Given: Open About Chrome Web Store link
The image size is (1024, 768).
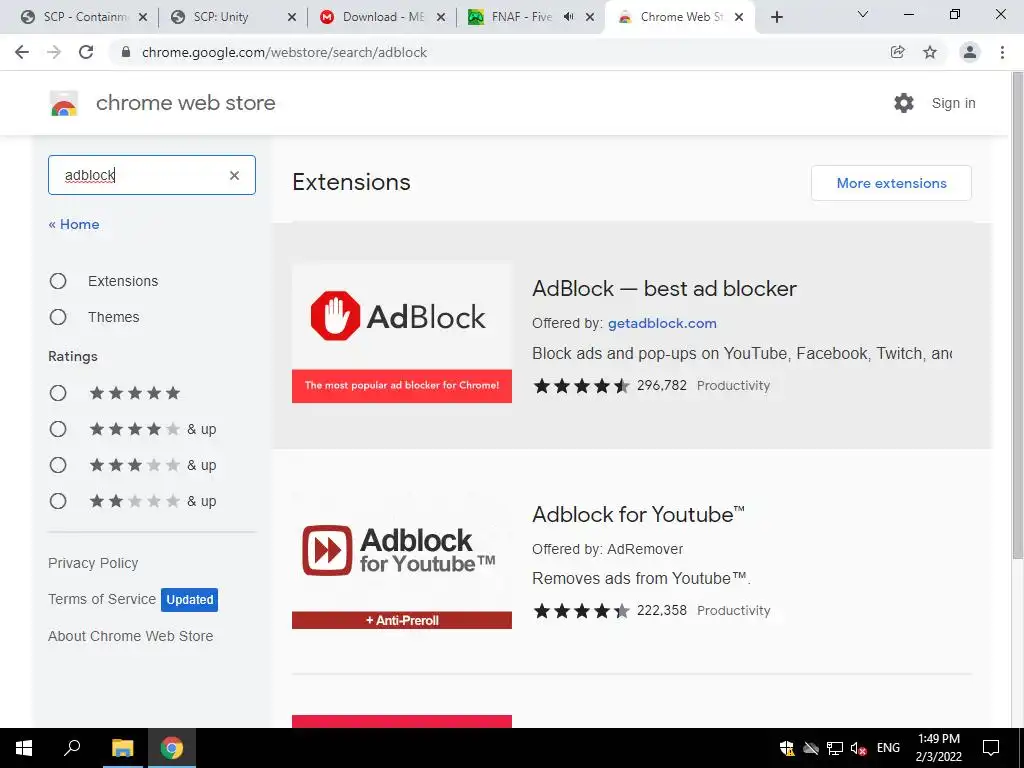Looking at the screenshot, I should (x=130, y=636).
